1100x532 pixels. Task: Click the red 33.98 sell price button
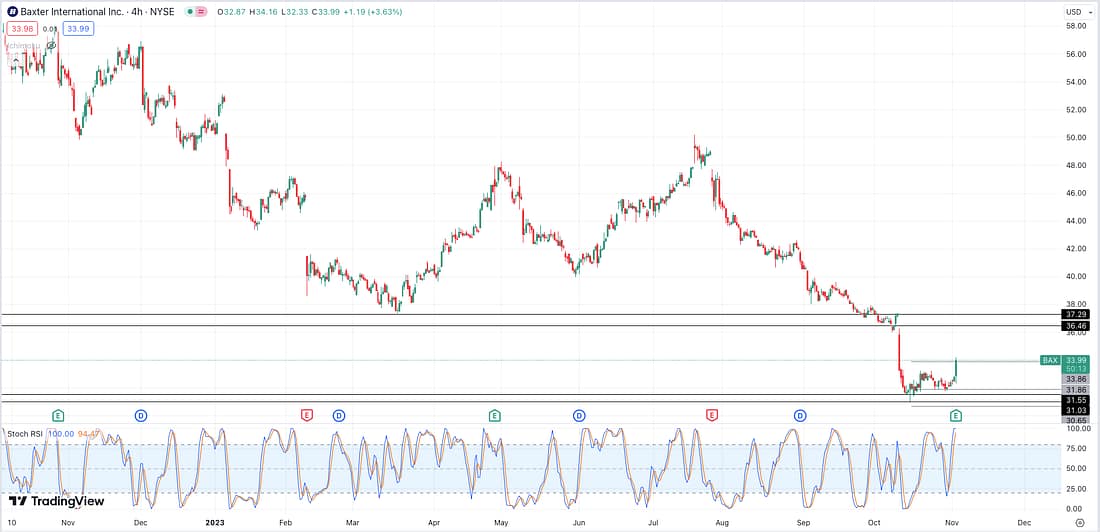22,29
